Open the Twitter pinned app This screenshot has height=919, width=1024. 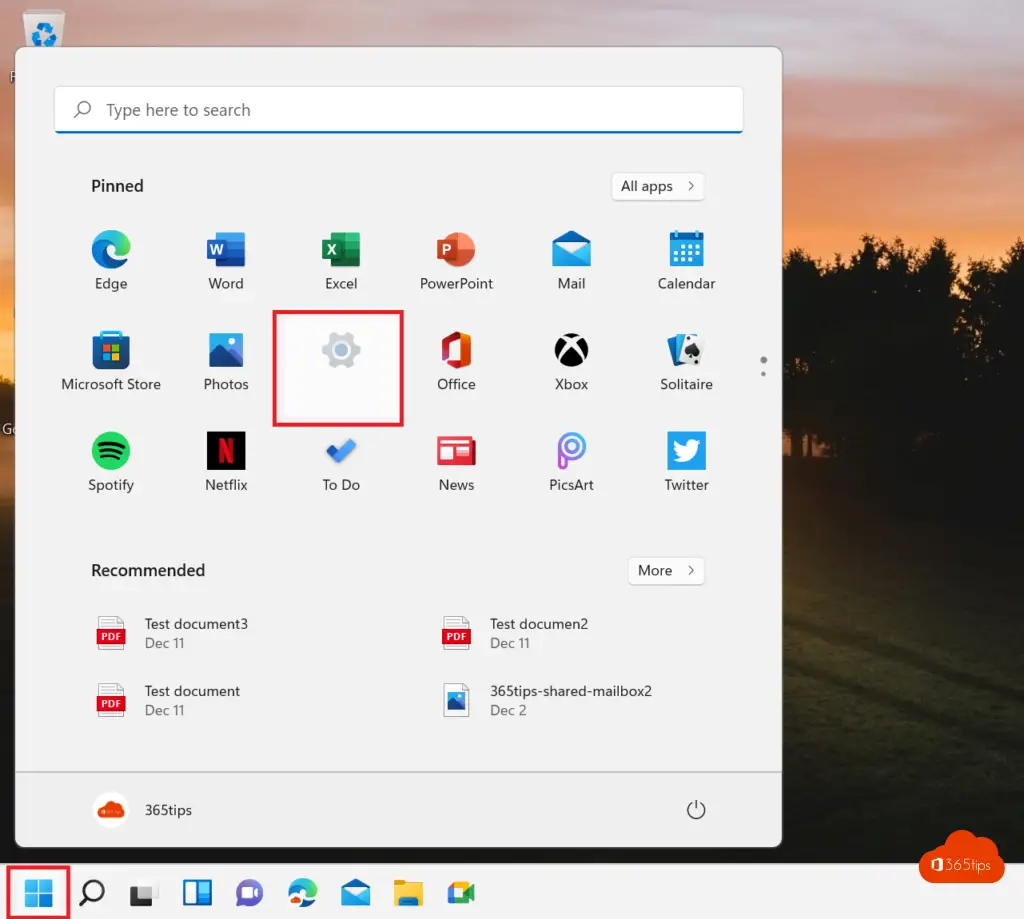[686, 460]
